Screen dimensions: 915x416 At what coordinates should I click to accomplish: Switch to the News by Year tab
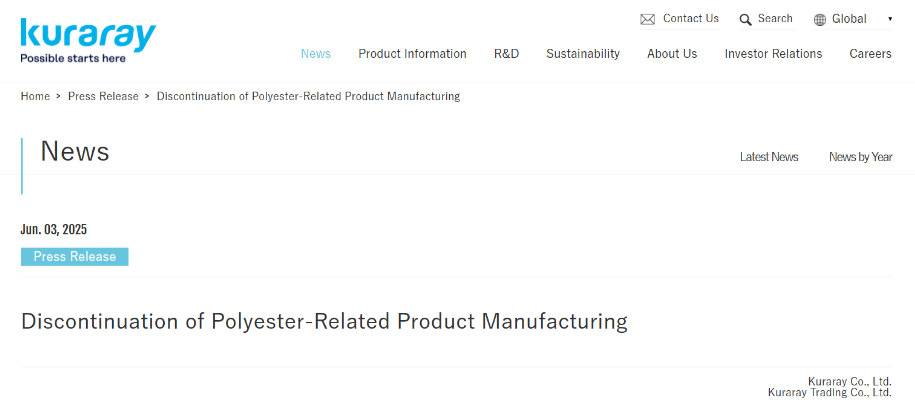click(860, 157)
